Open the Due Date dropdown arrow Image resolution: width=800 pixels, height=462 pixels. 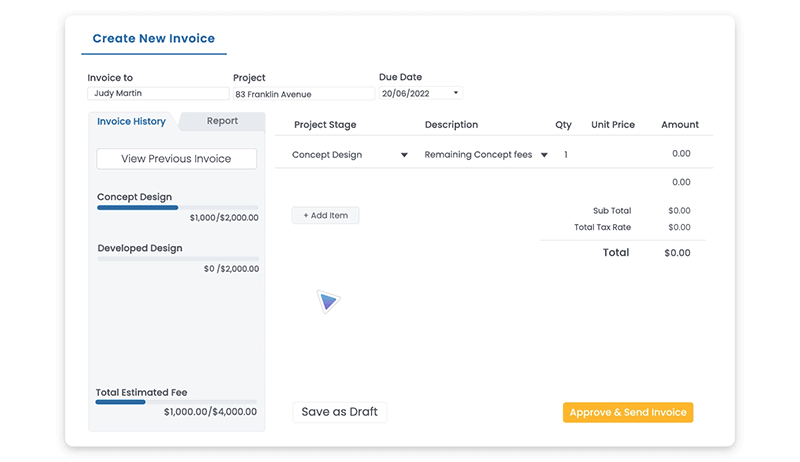click(x=456, y=93)
